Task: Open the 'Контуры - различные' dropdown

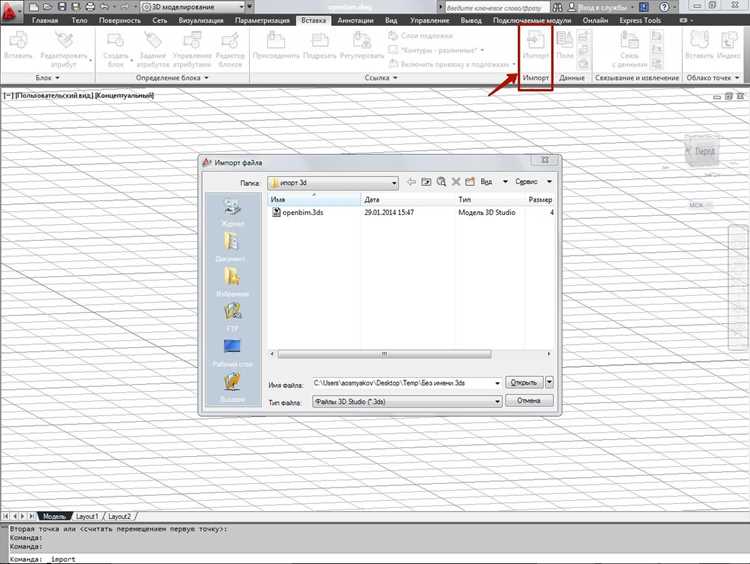Action: pos(438,50)
